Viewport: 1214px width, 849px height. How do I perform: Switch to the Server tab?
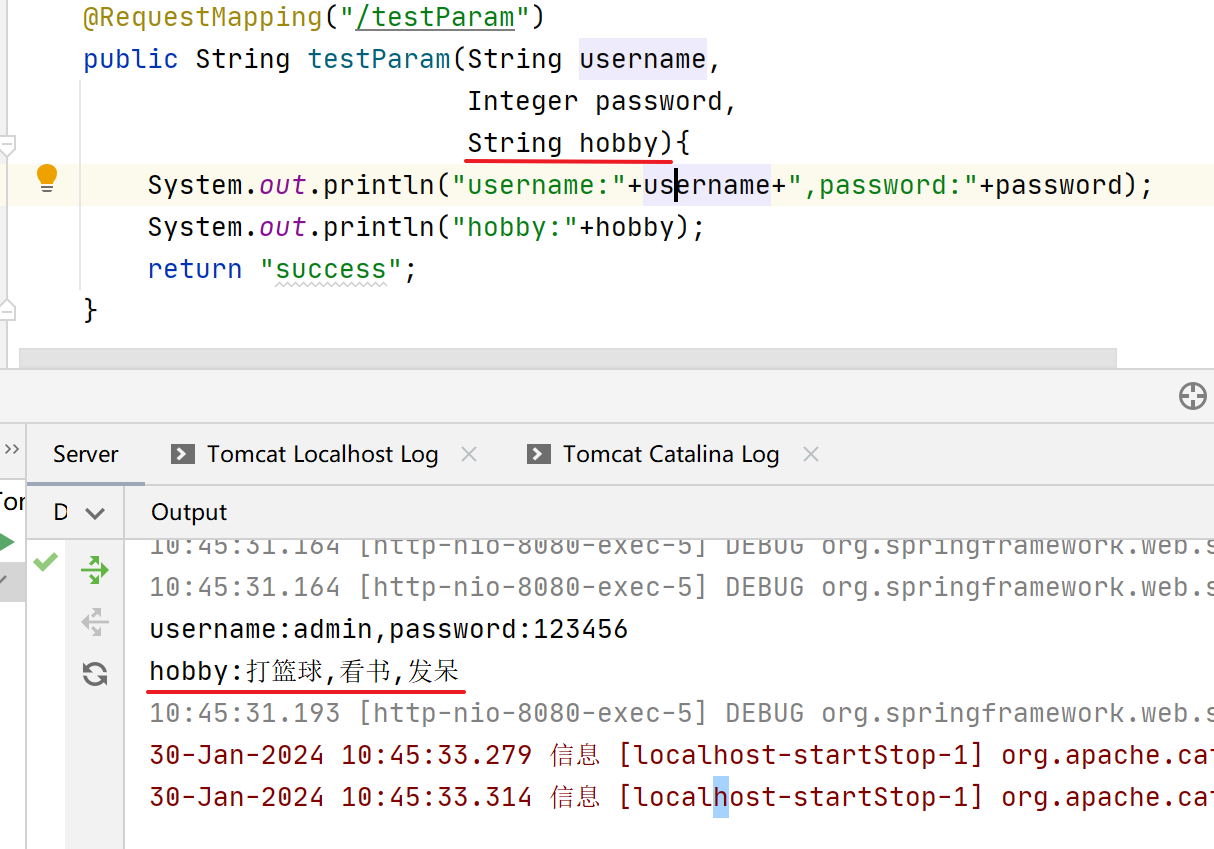pyautogui.click(x=86, y=454)
